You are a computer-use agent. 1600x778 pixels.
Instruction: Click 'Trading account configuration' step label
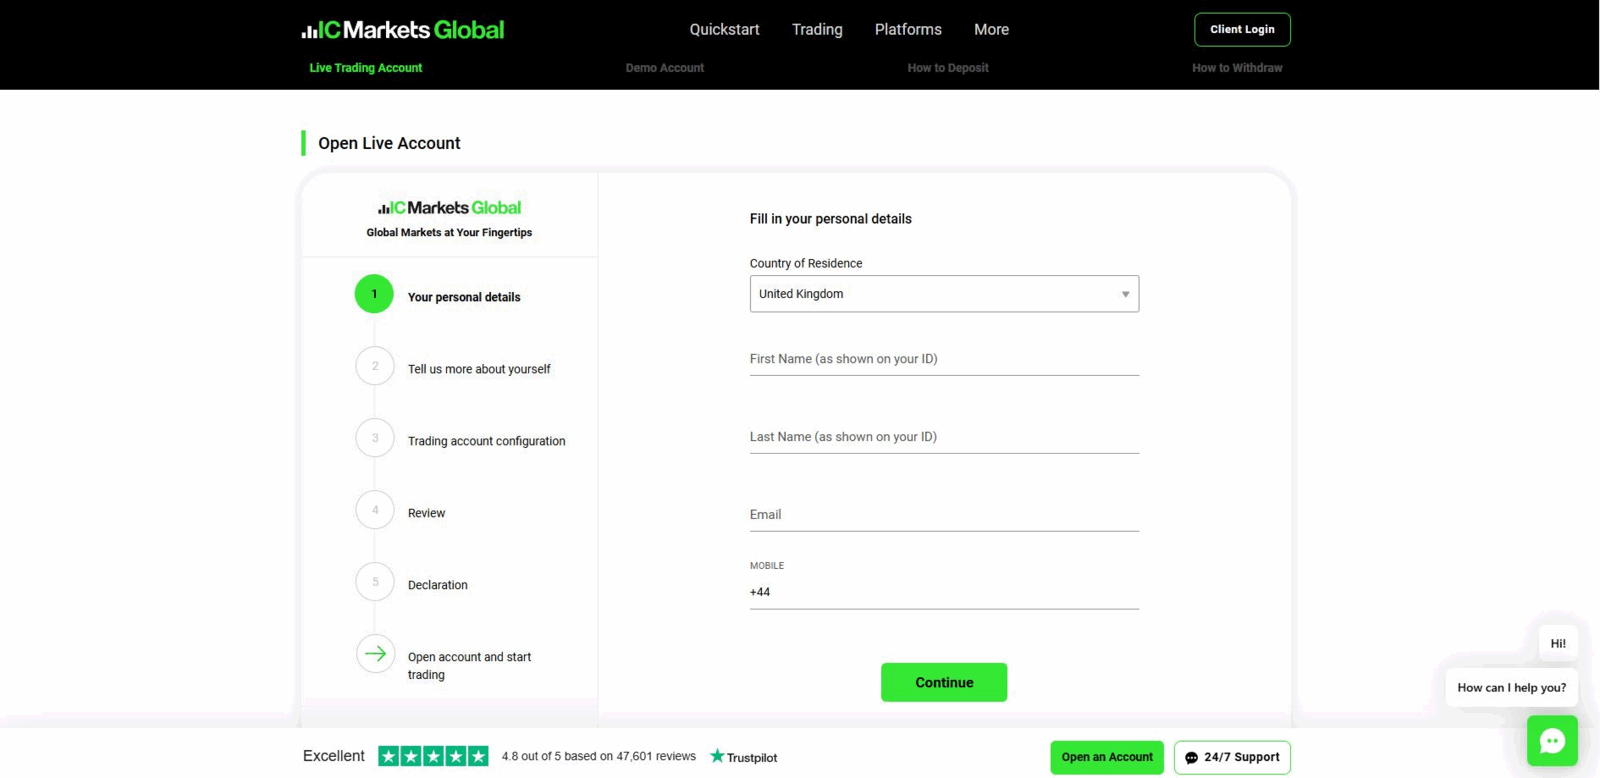tap(486, 441)
